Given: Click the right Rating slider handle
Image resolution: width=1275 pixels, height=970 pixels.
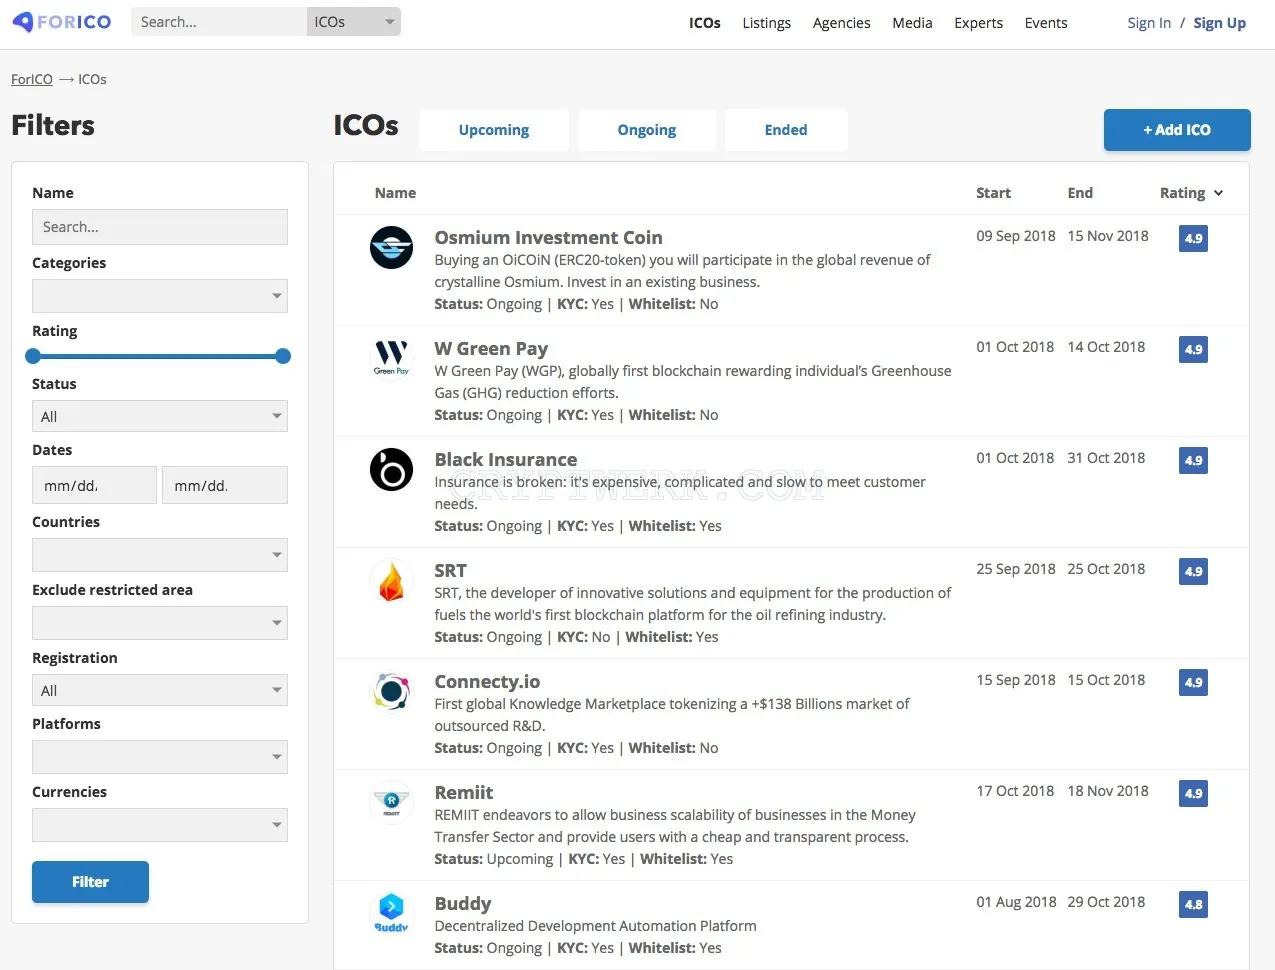Looking at the screenshot, I should click(283, 356).
